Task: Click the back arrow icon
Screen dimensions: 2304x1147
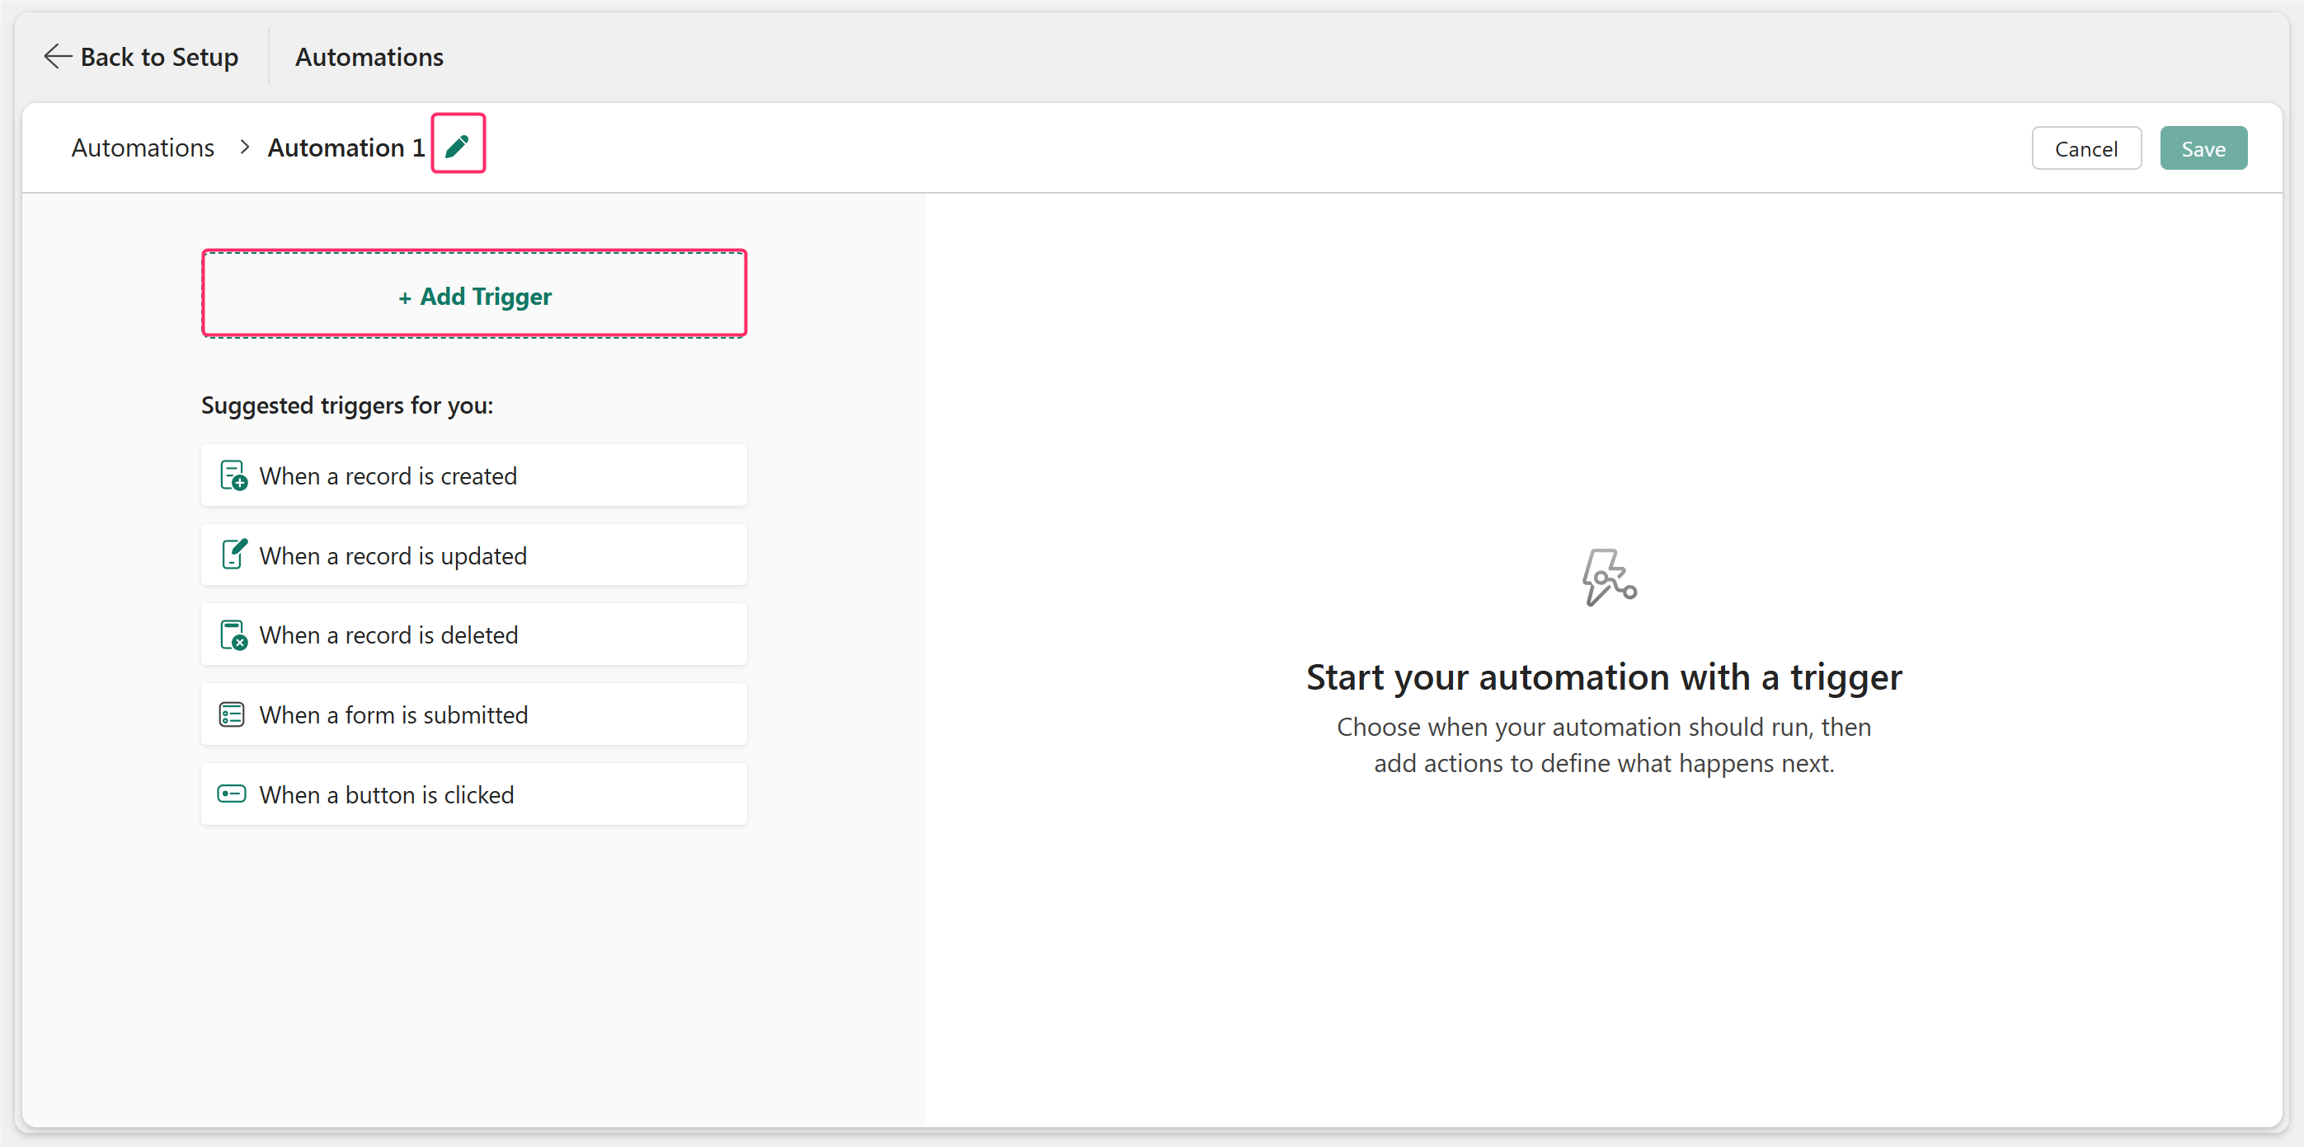Action: point(57,57)
